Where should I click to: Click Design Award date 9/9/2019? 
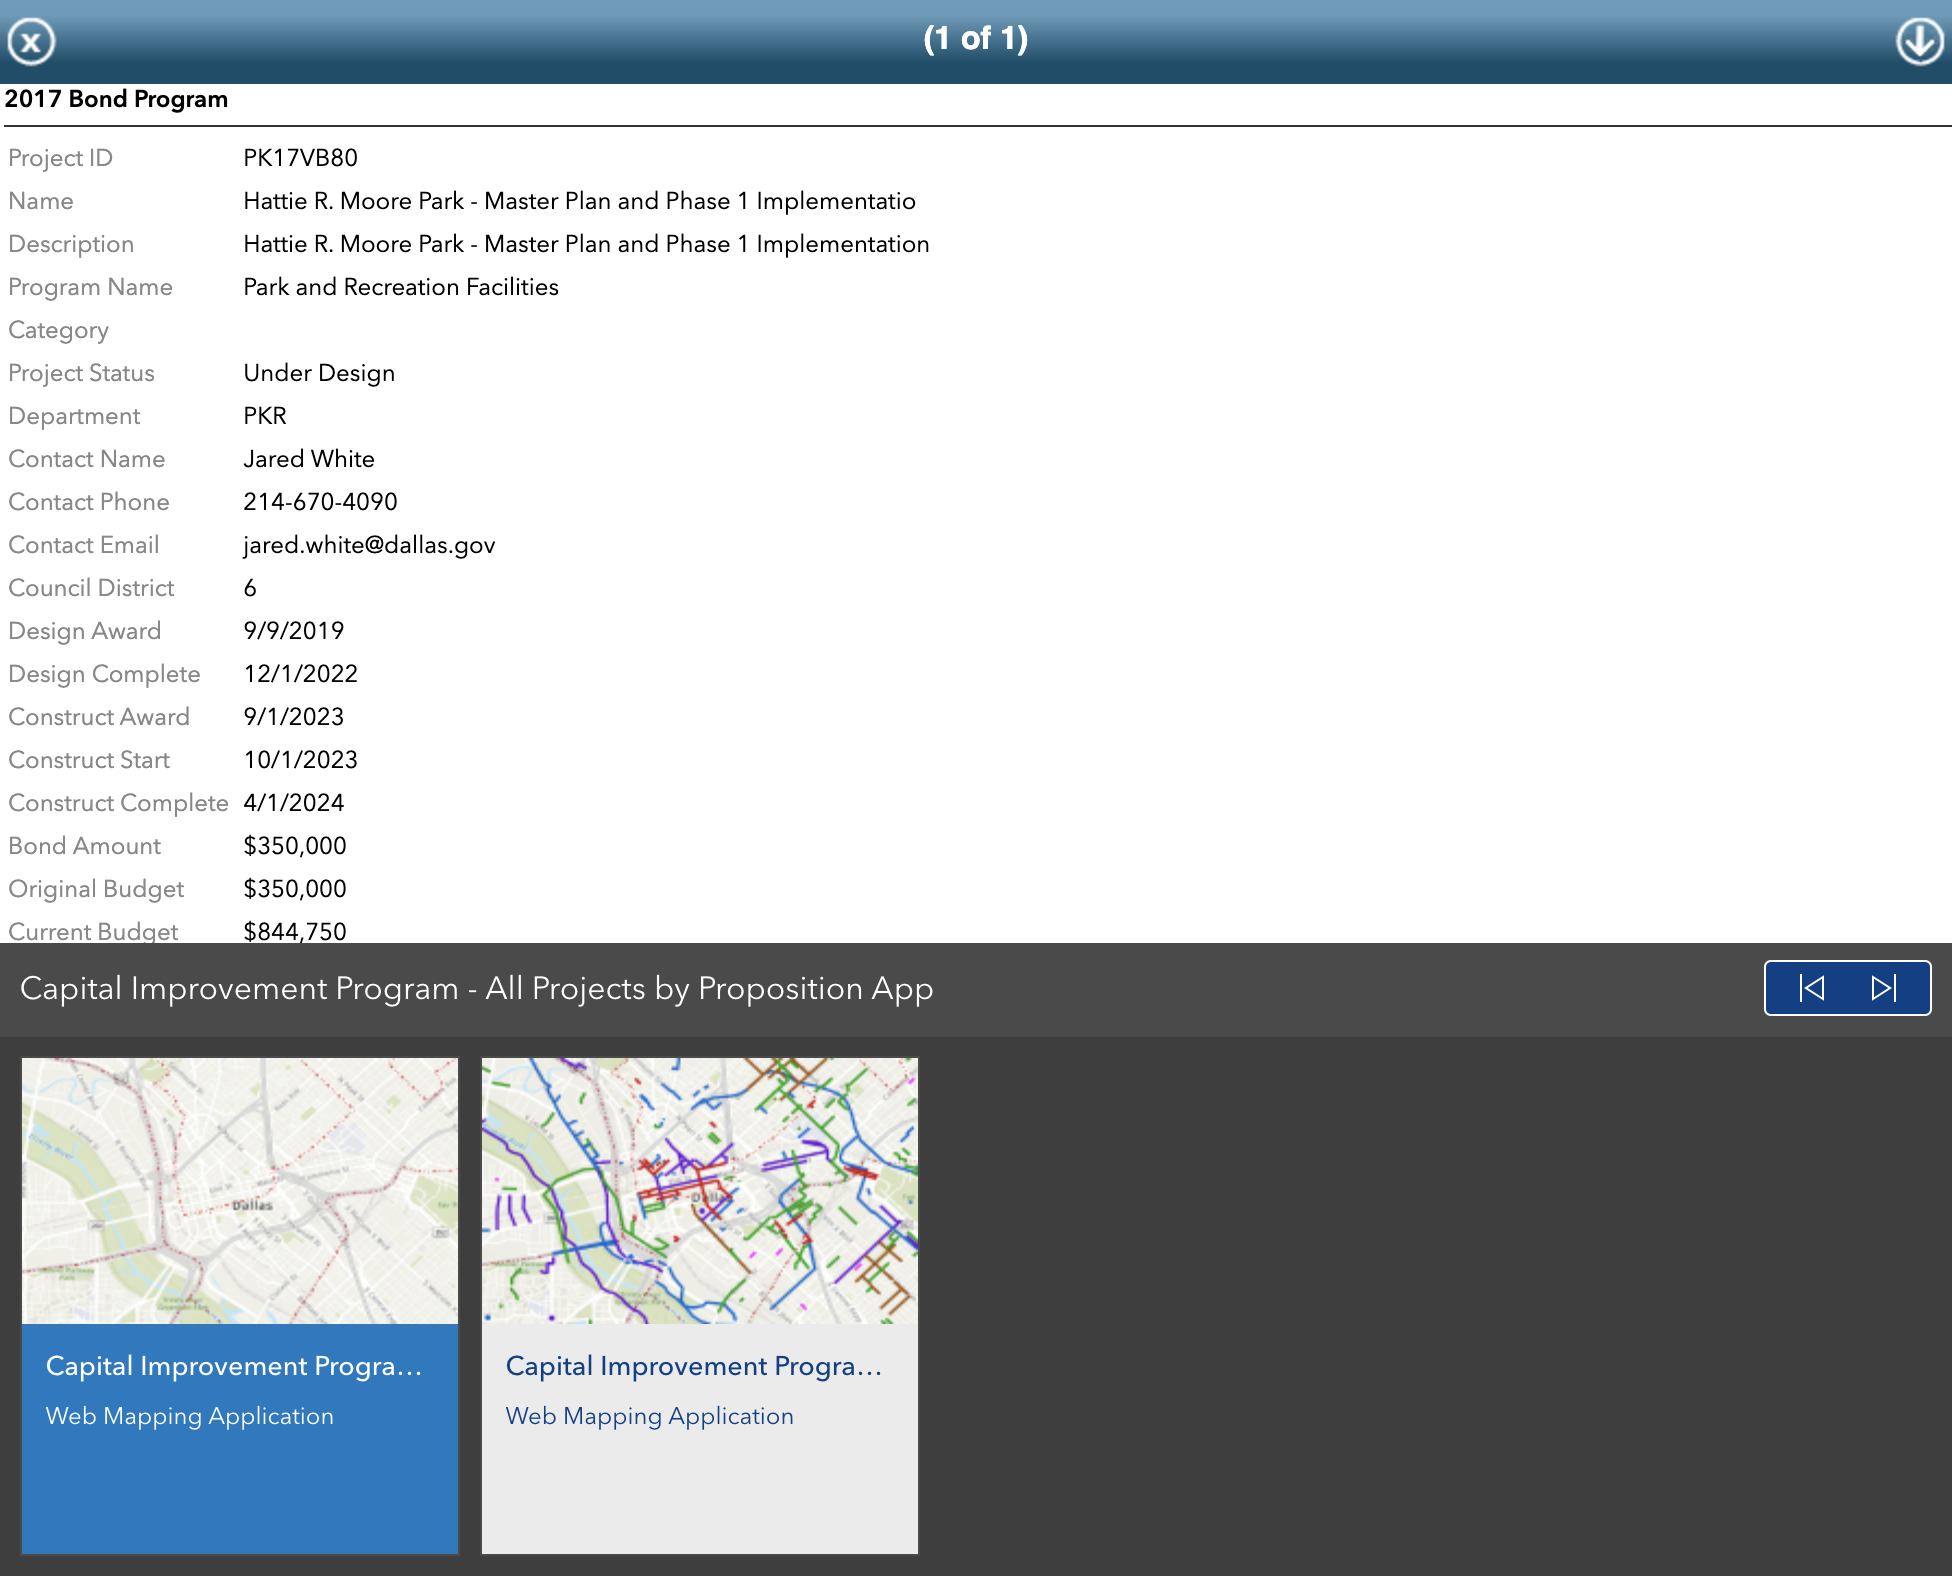coord(294,631)
